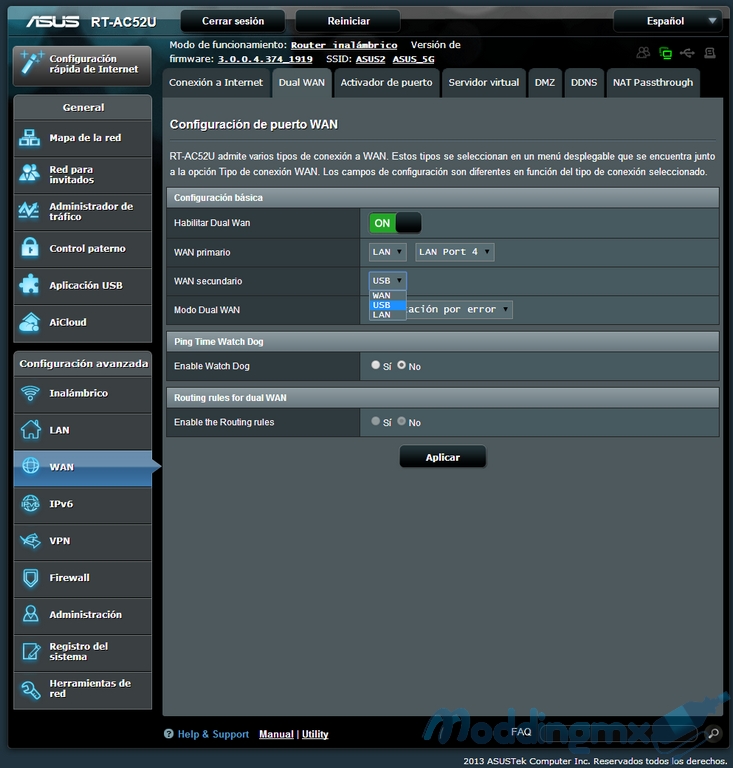Click the Reiniciar button
Viewport: 733px width, 768px height.
348,21
